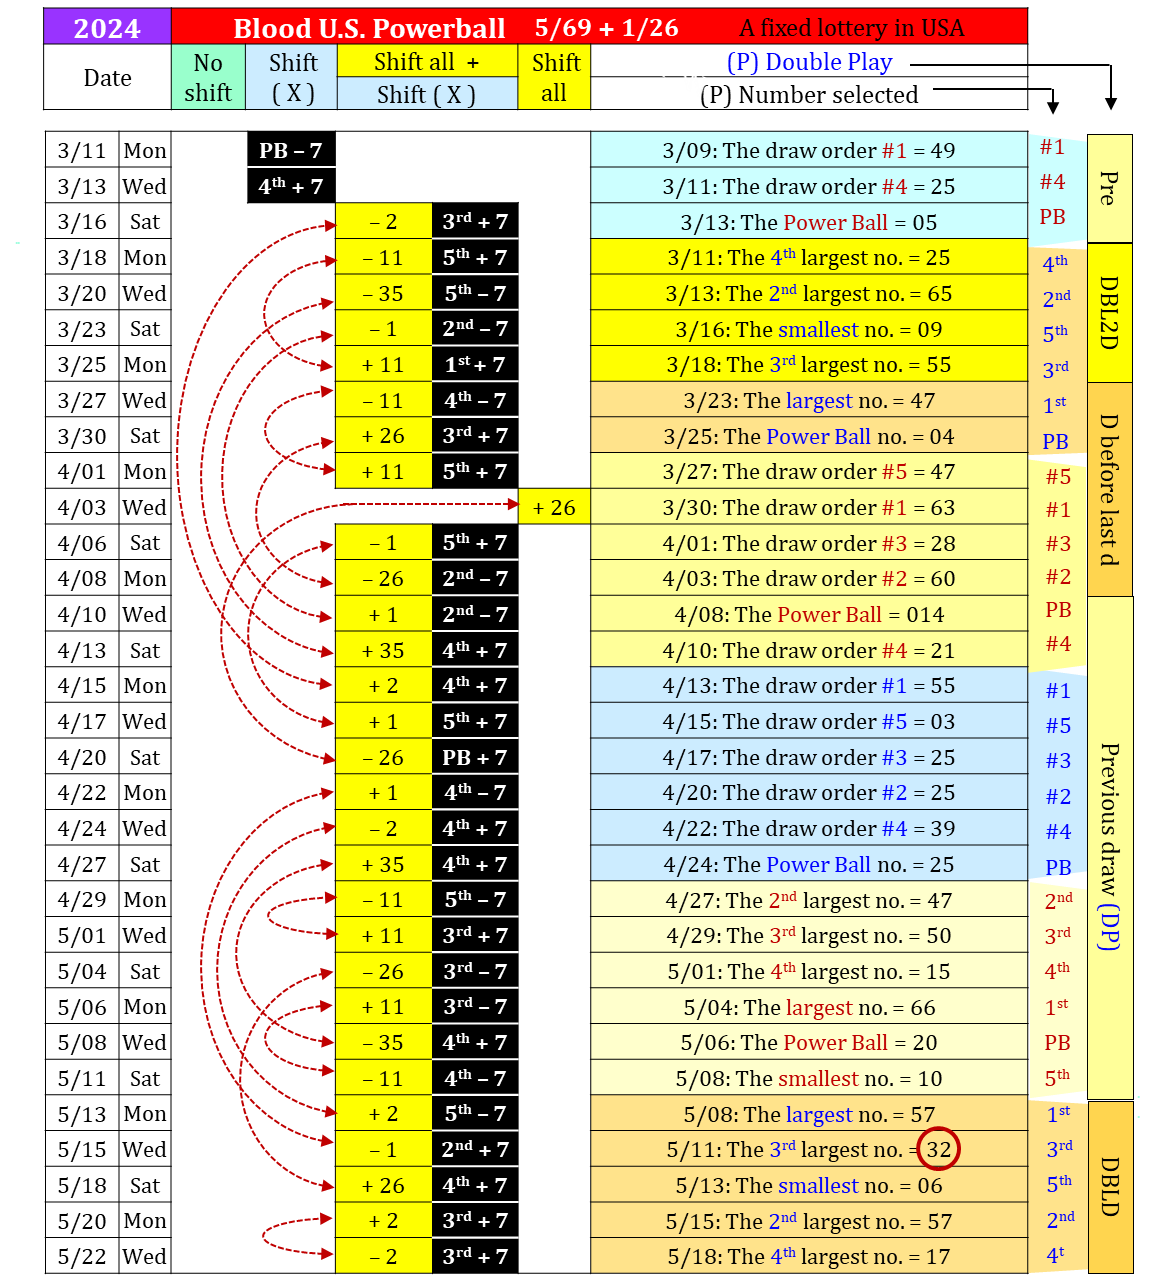Image resolution: width=1156 pixels, height=1284 pixels.
Task: Click '3/09: The draw order #1 = 49'
Action: [x=809, y=150]
